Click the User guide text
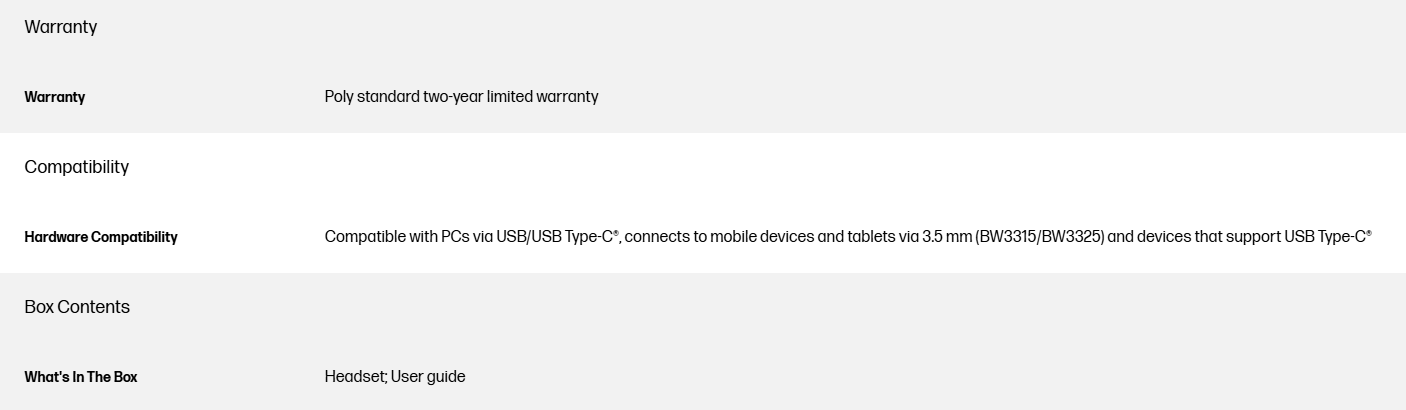Image resolution: width=1406 pixels, height=410 pixels. (428, 377)
